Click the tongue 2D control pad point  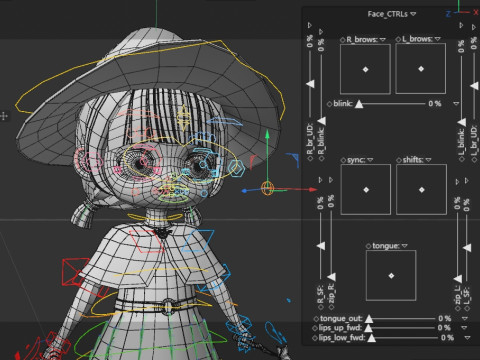(x=391, y=276)
